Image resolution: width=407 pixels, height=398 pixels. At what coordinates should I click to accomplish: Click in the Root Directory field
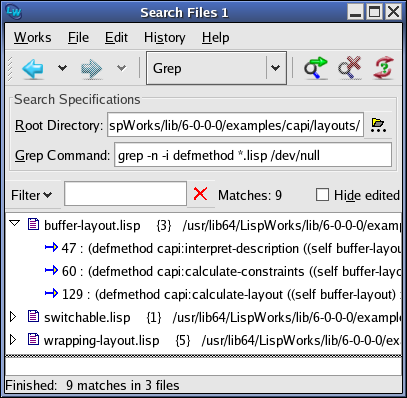235,125
